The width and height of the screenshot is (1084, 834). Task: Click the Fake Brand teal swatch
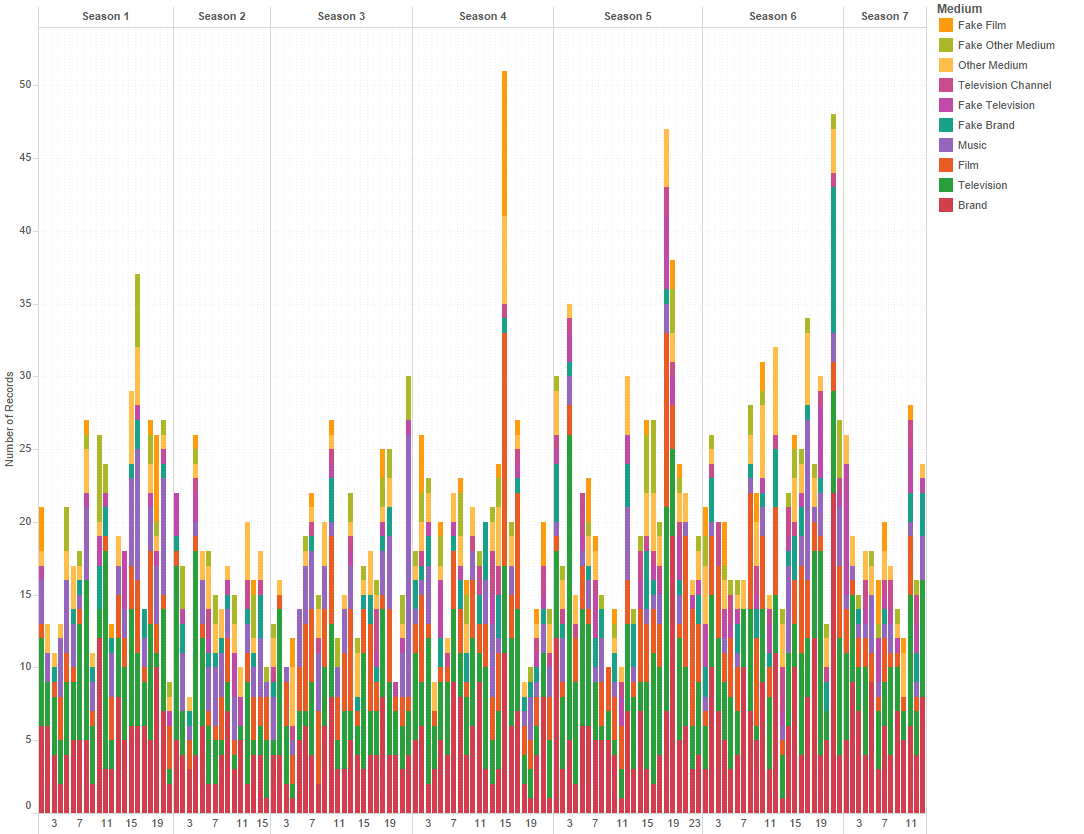pyautogui.click(x=946, y=125)
